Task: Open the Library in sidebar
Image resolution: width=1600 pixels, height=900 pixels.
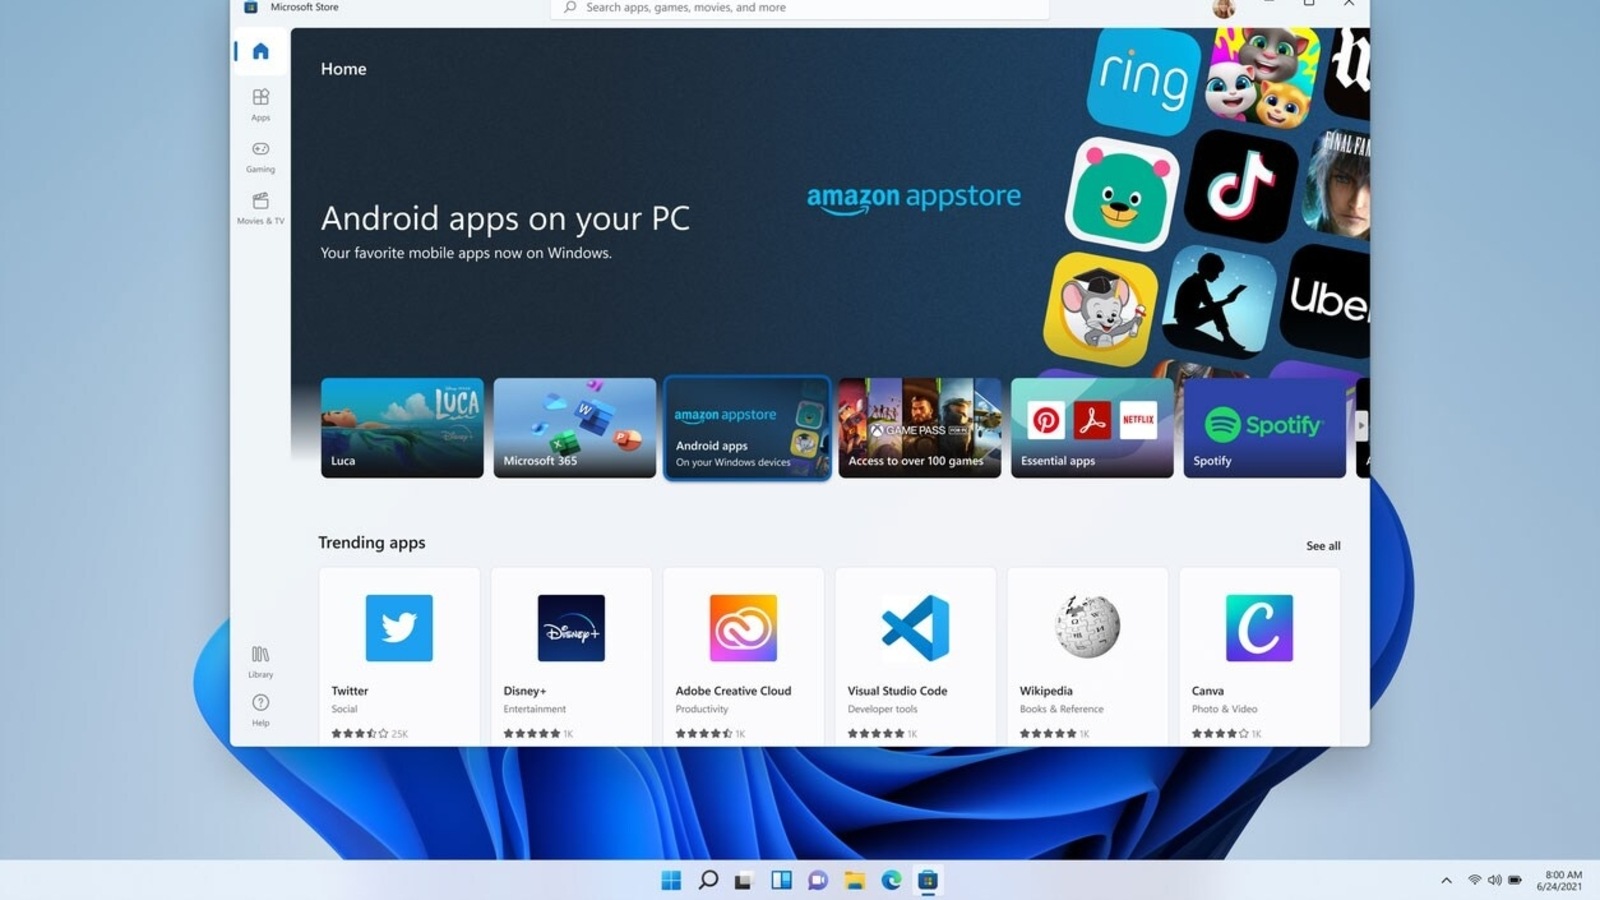Action: [x=261, y=661]
